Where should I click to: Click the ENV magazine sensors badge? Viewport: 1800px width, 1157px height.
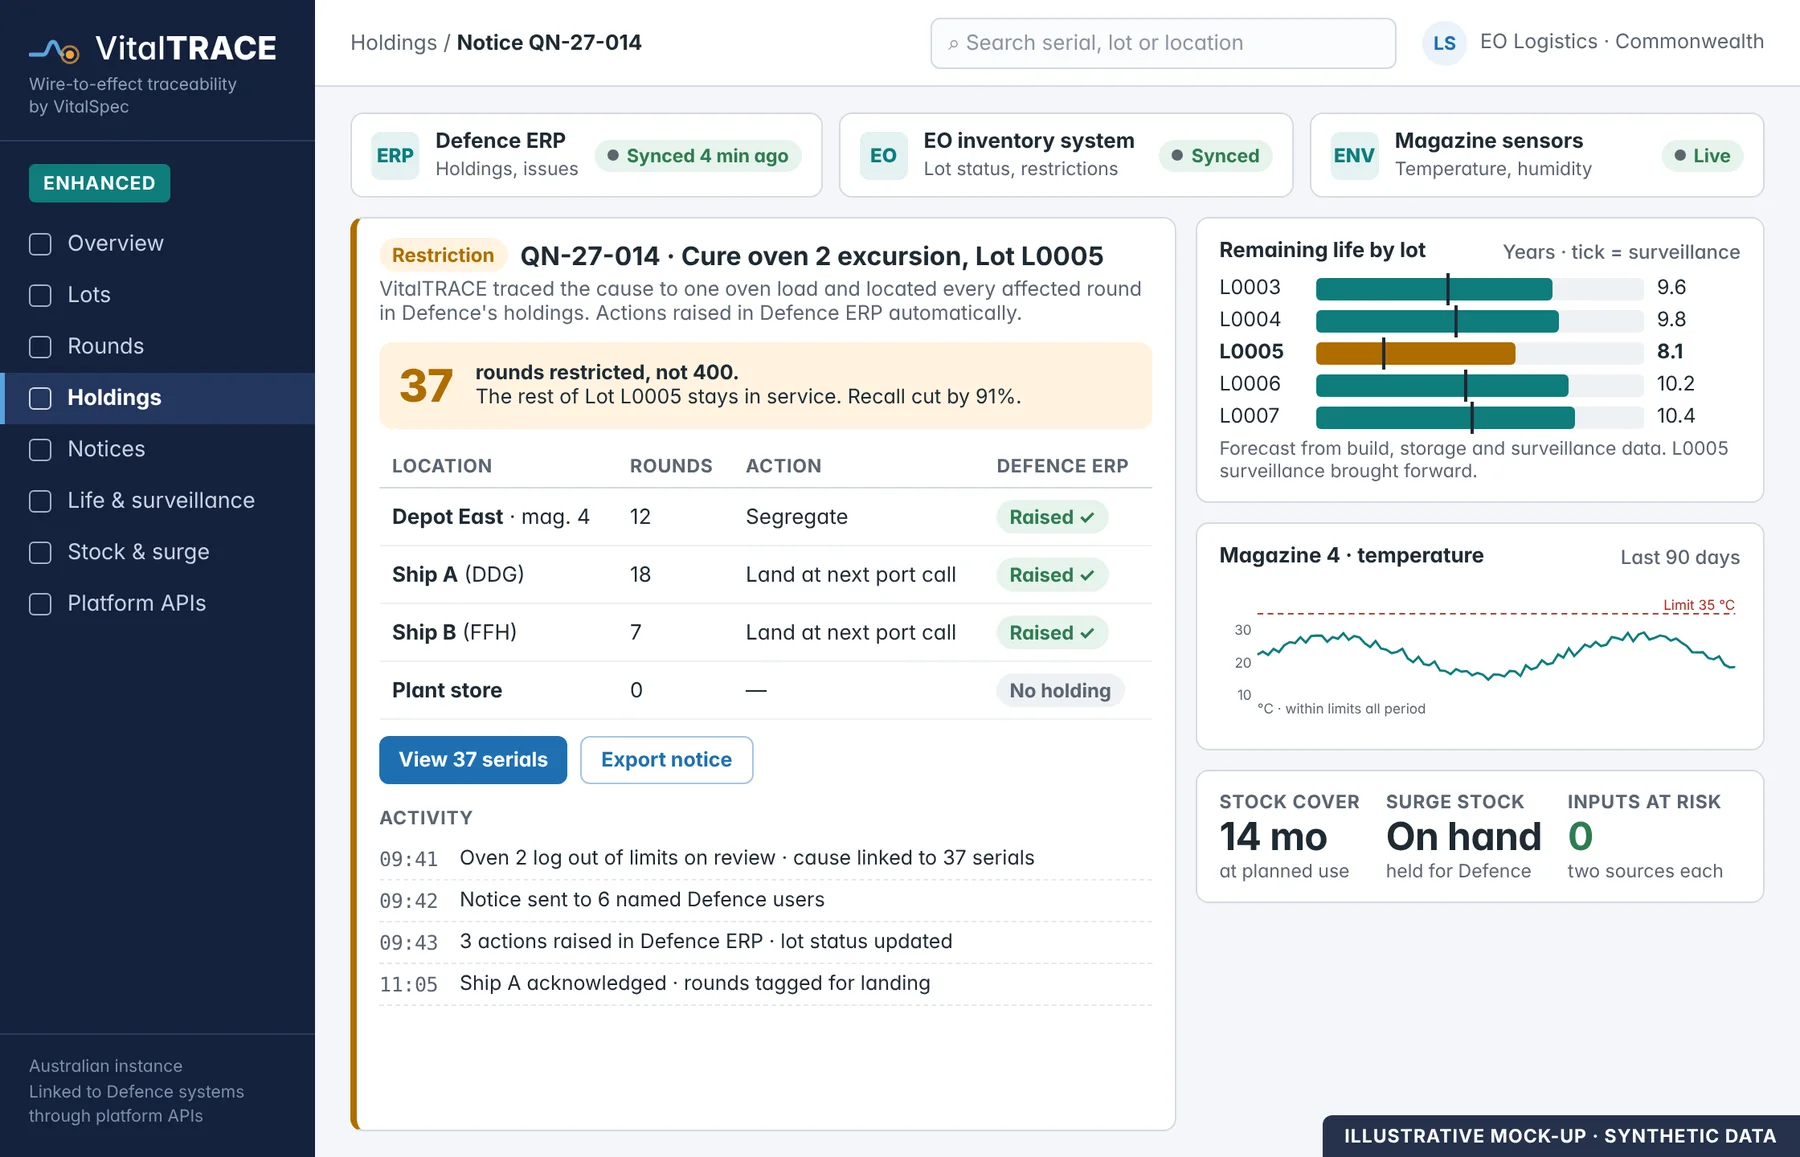pyautogui.click(x=1354, y=156)
